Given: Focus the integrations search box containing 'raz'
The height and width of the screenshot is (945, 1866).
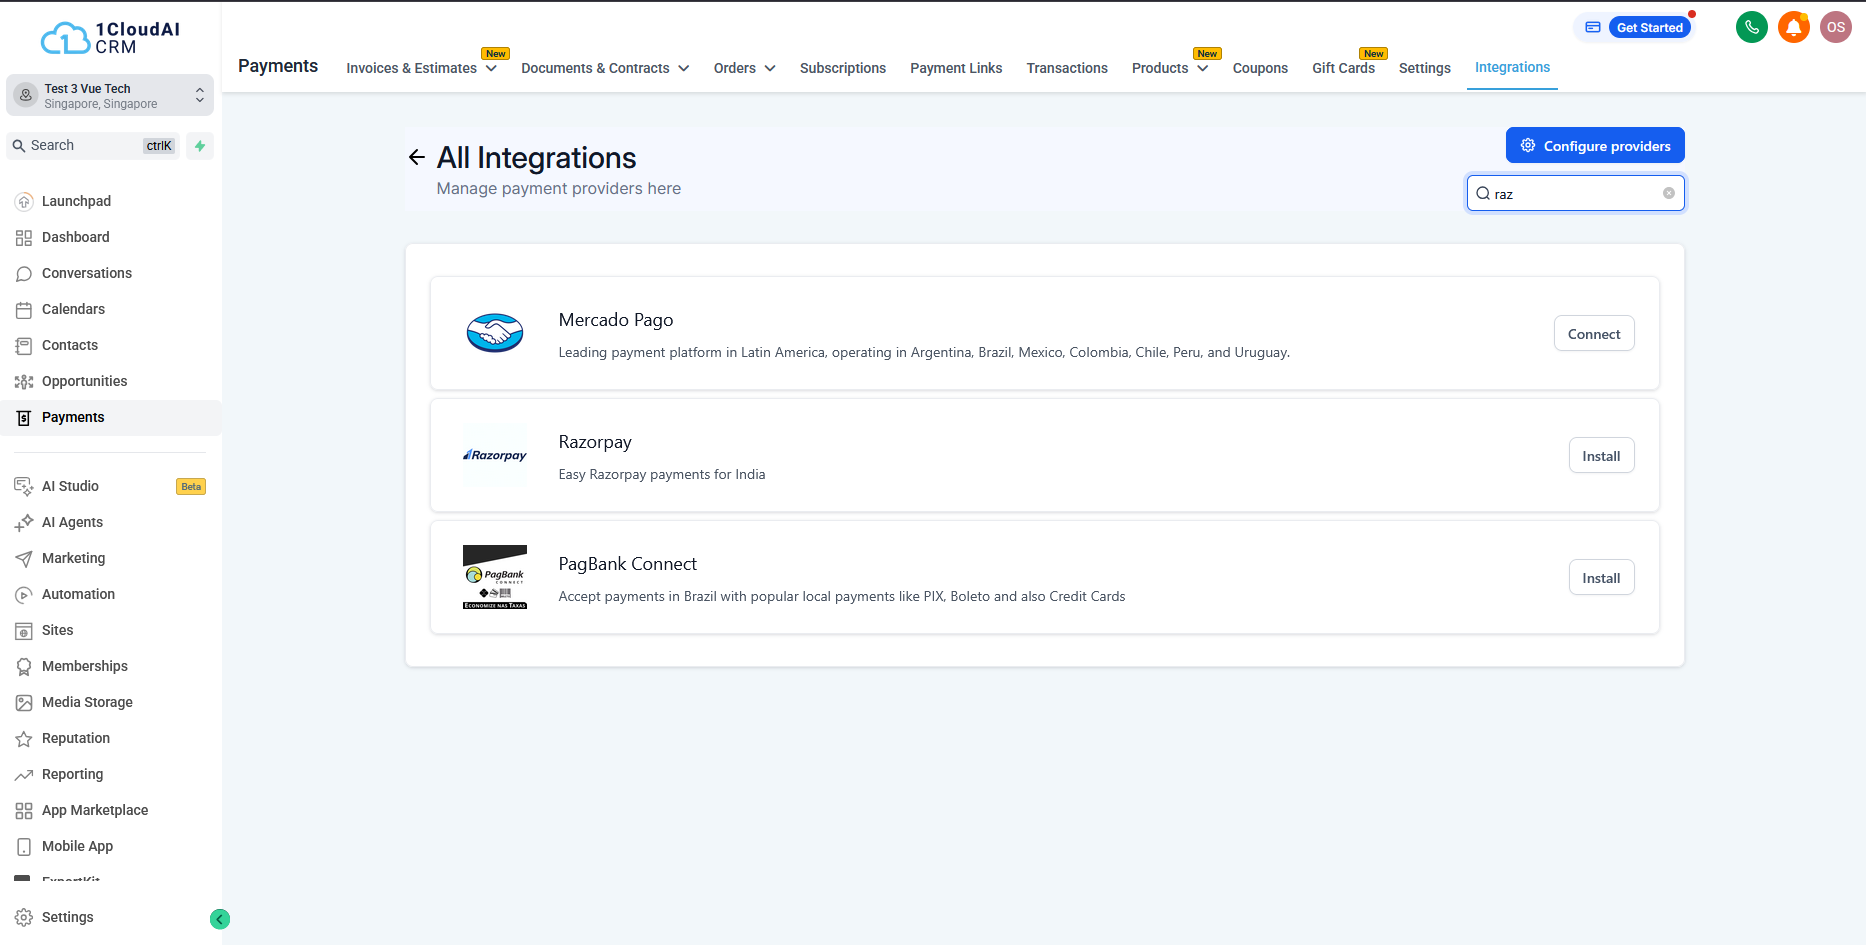Looking at the screenshot, I should coord(1575,193).
